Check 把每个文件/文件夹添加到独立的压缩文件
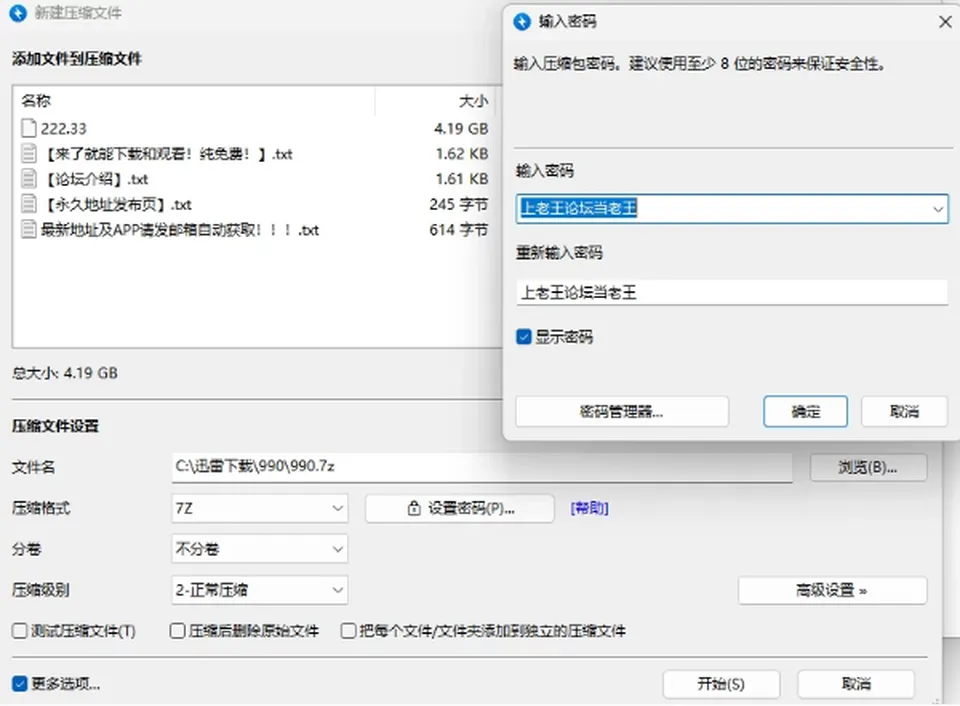The image size is (960, 706). point(348,631)
